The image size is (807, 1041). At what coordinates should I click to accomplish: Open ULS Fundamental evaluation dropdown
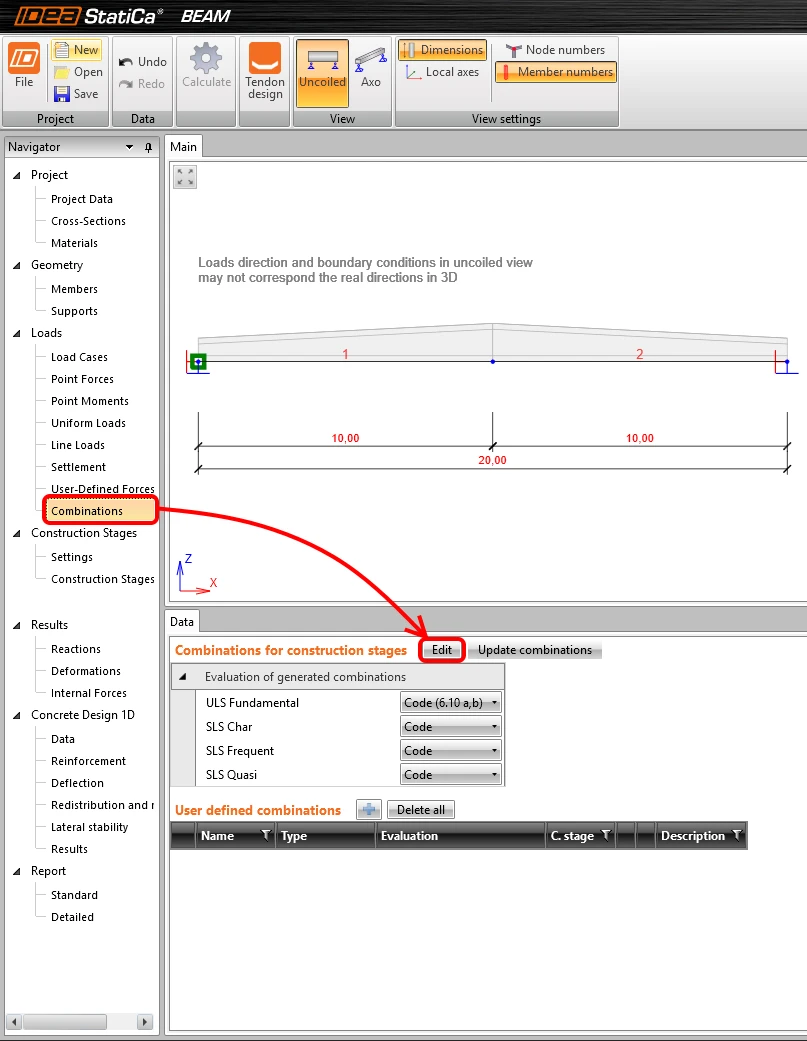point(451,702)
